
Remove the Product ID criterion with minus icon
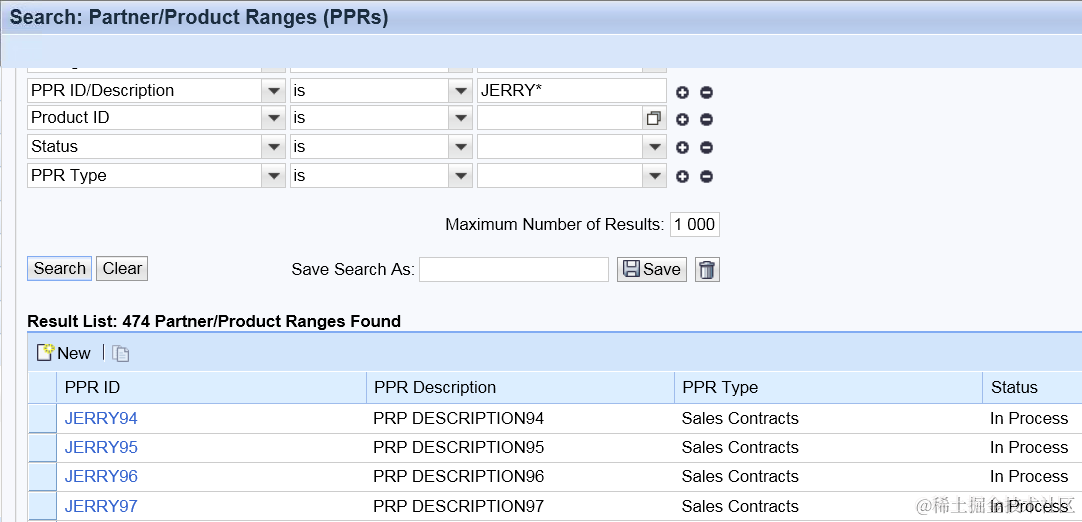706,119
